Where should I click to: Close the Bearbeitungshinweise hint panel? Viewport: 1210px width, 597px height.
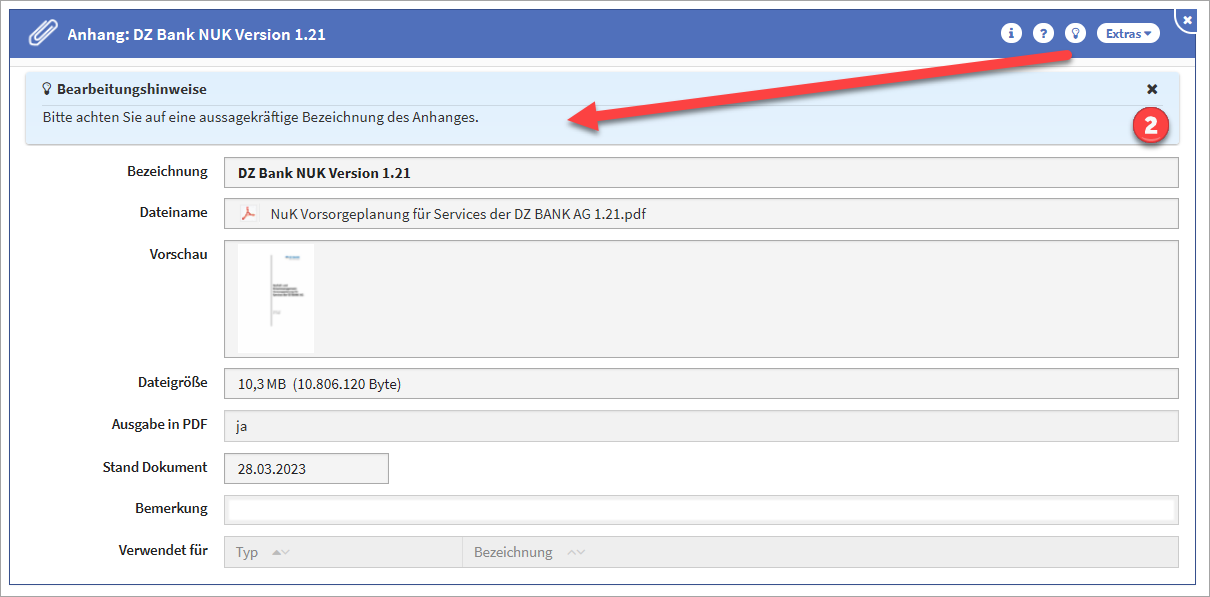click(x=1152, y=89)
